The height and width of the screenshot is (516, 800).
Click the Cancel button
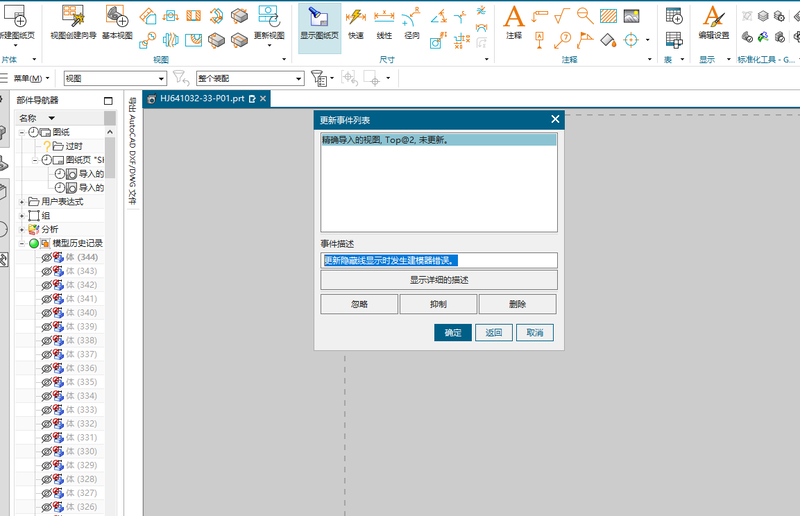click(535, 333)
